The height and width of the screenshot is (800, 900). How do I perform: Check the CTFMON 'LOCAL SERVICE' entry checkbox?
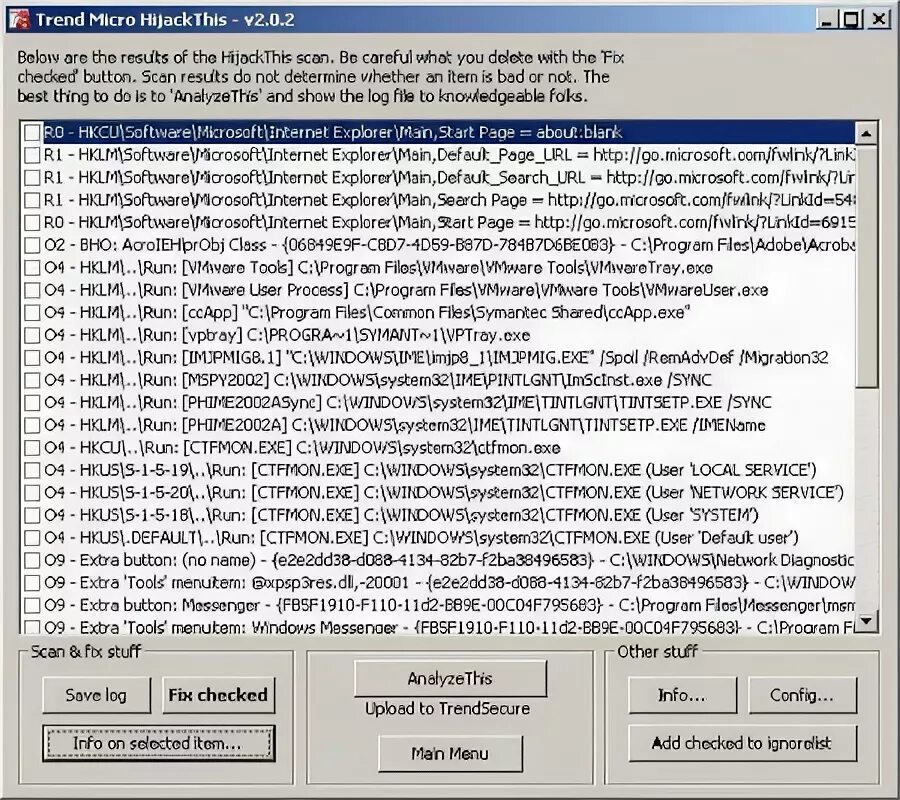click(32, 470)
